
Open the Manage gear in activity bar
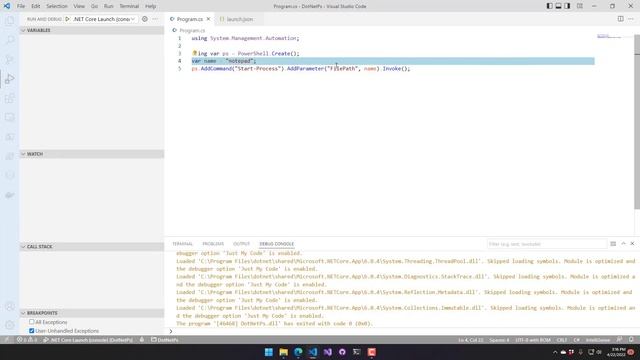pyautogui.click(x=10, y=325)
